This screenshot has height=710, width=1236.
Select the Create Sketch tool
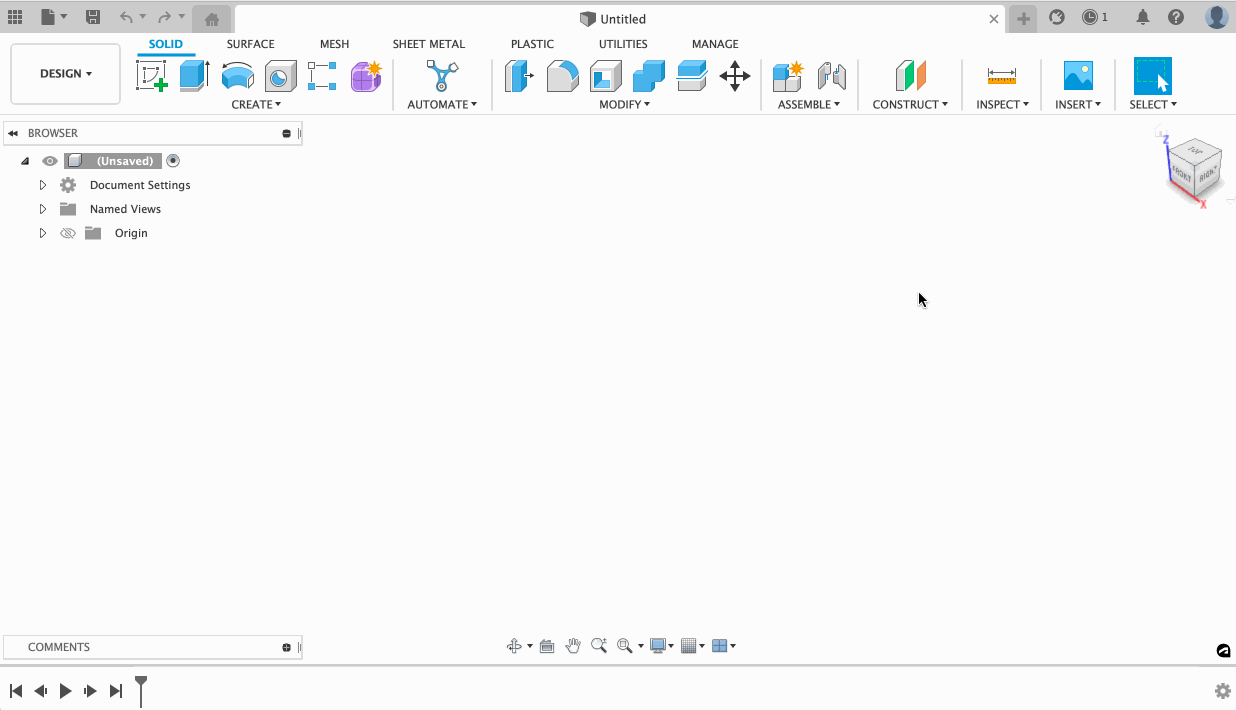click(152, 76)
